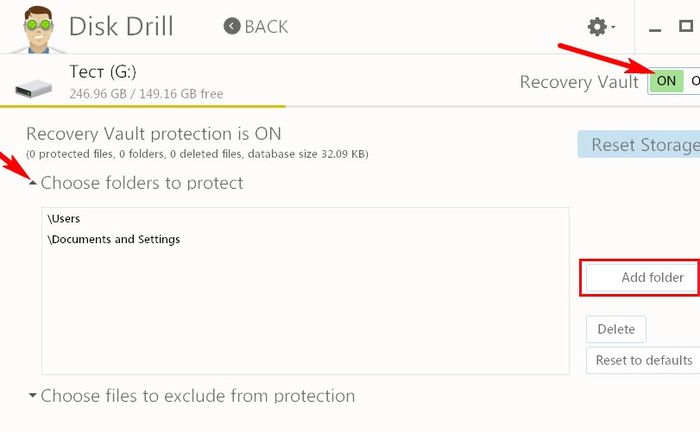Collapse the Choose folders to protect section

(x=33, y=184)
